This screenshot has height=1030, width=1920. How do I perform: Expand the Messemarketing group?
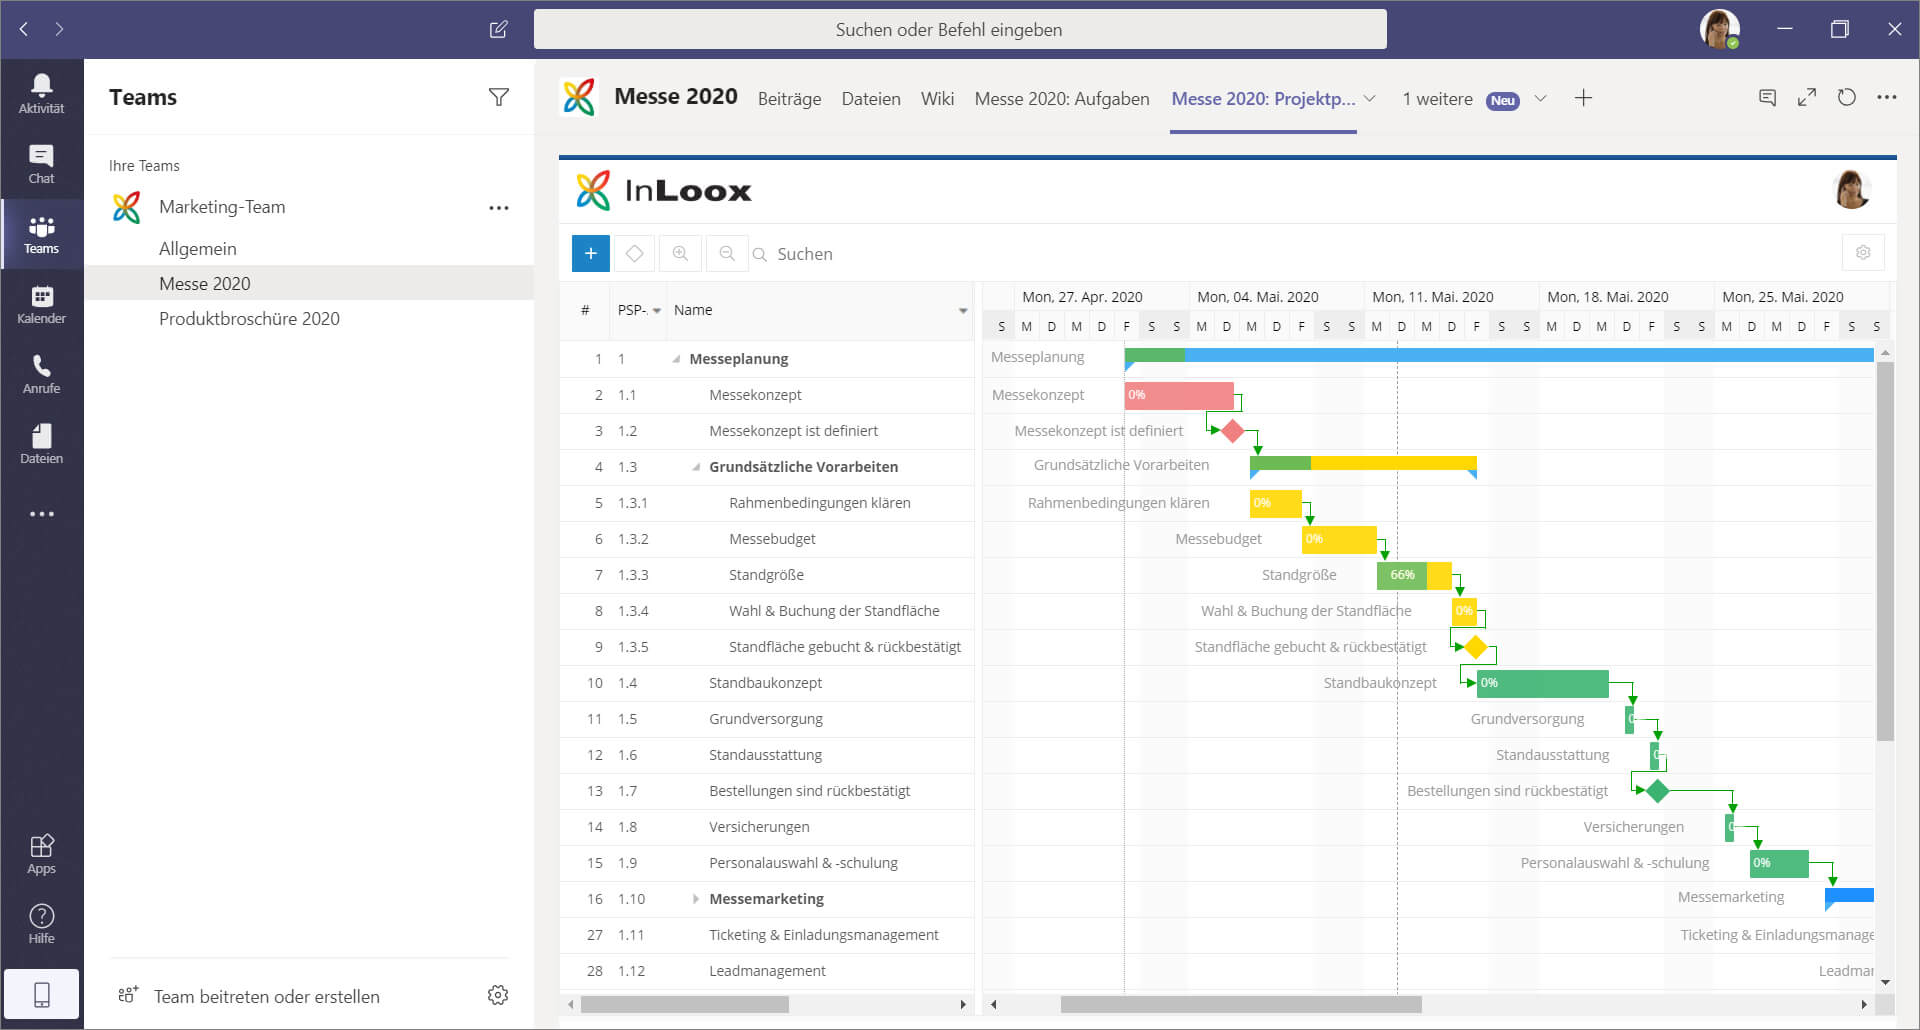(697, 899)
